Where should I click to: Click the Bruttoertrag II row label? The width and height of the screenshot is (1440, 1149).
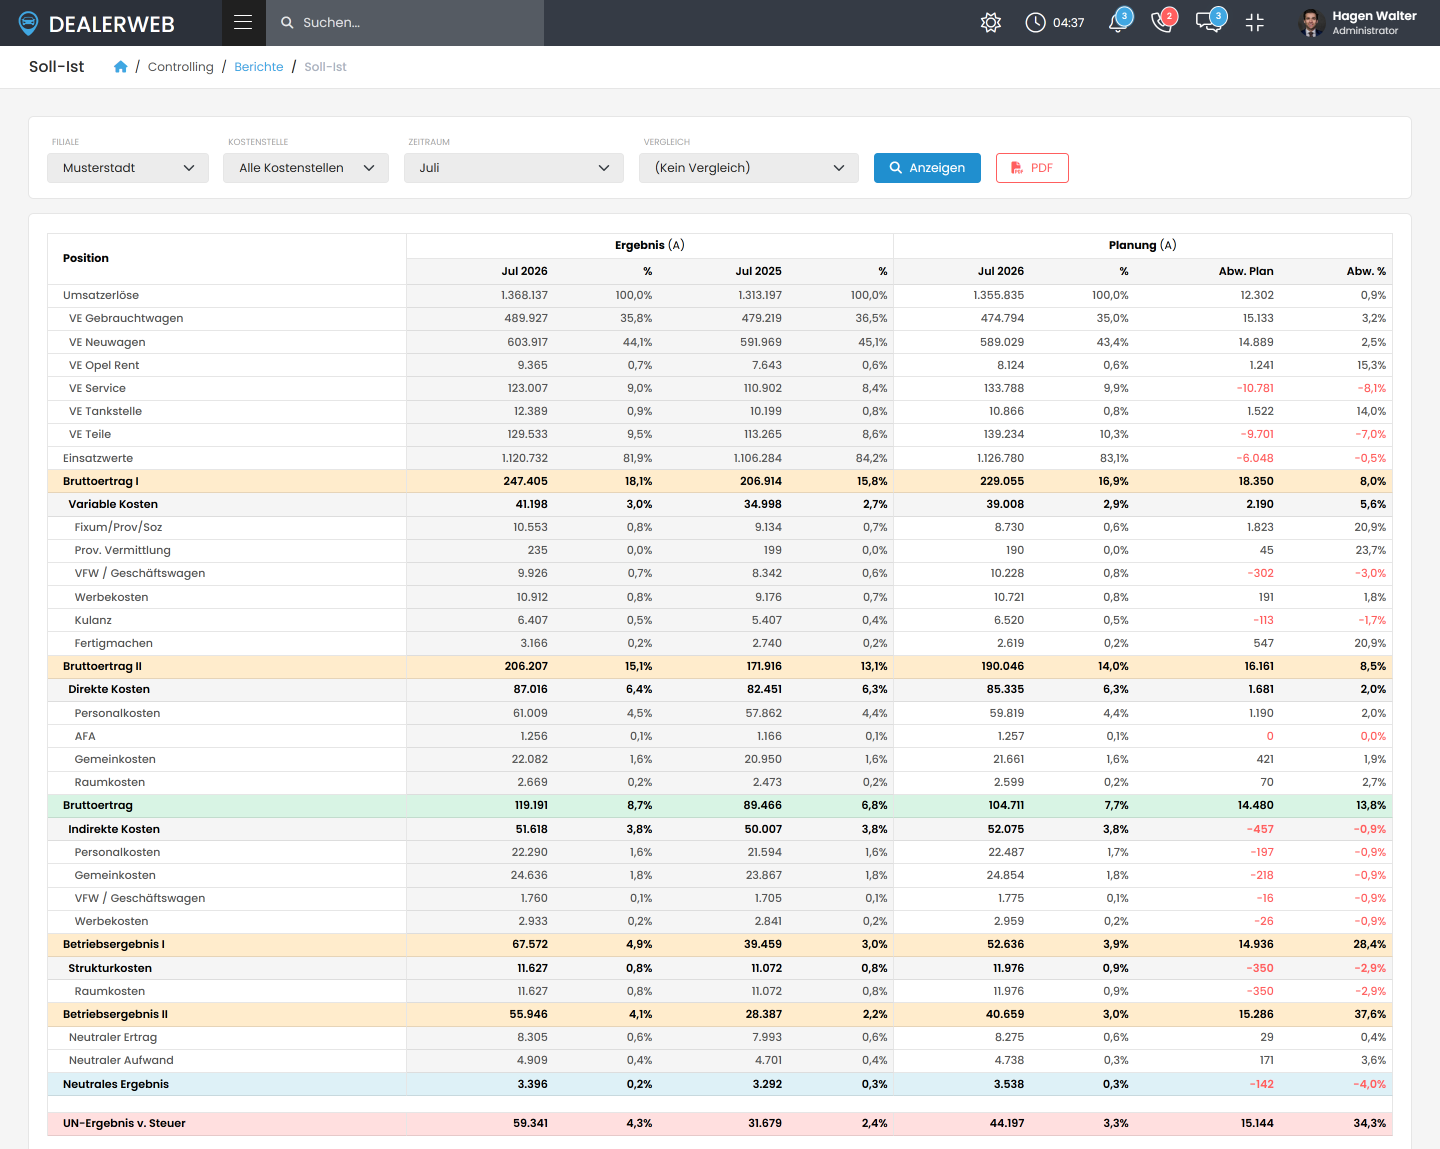click(x=102, y=666)
